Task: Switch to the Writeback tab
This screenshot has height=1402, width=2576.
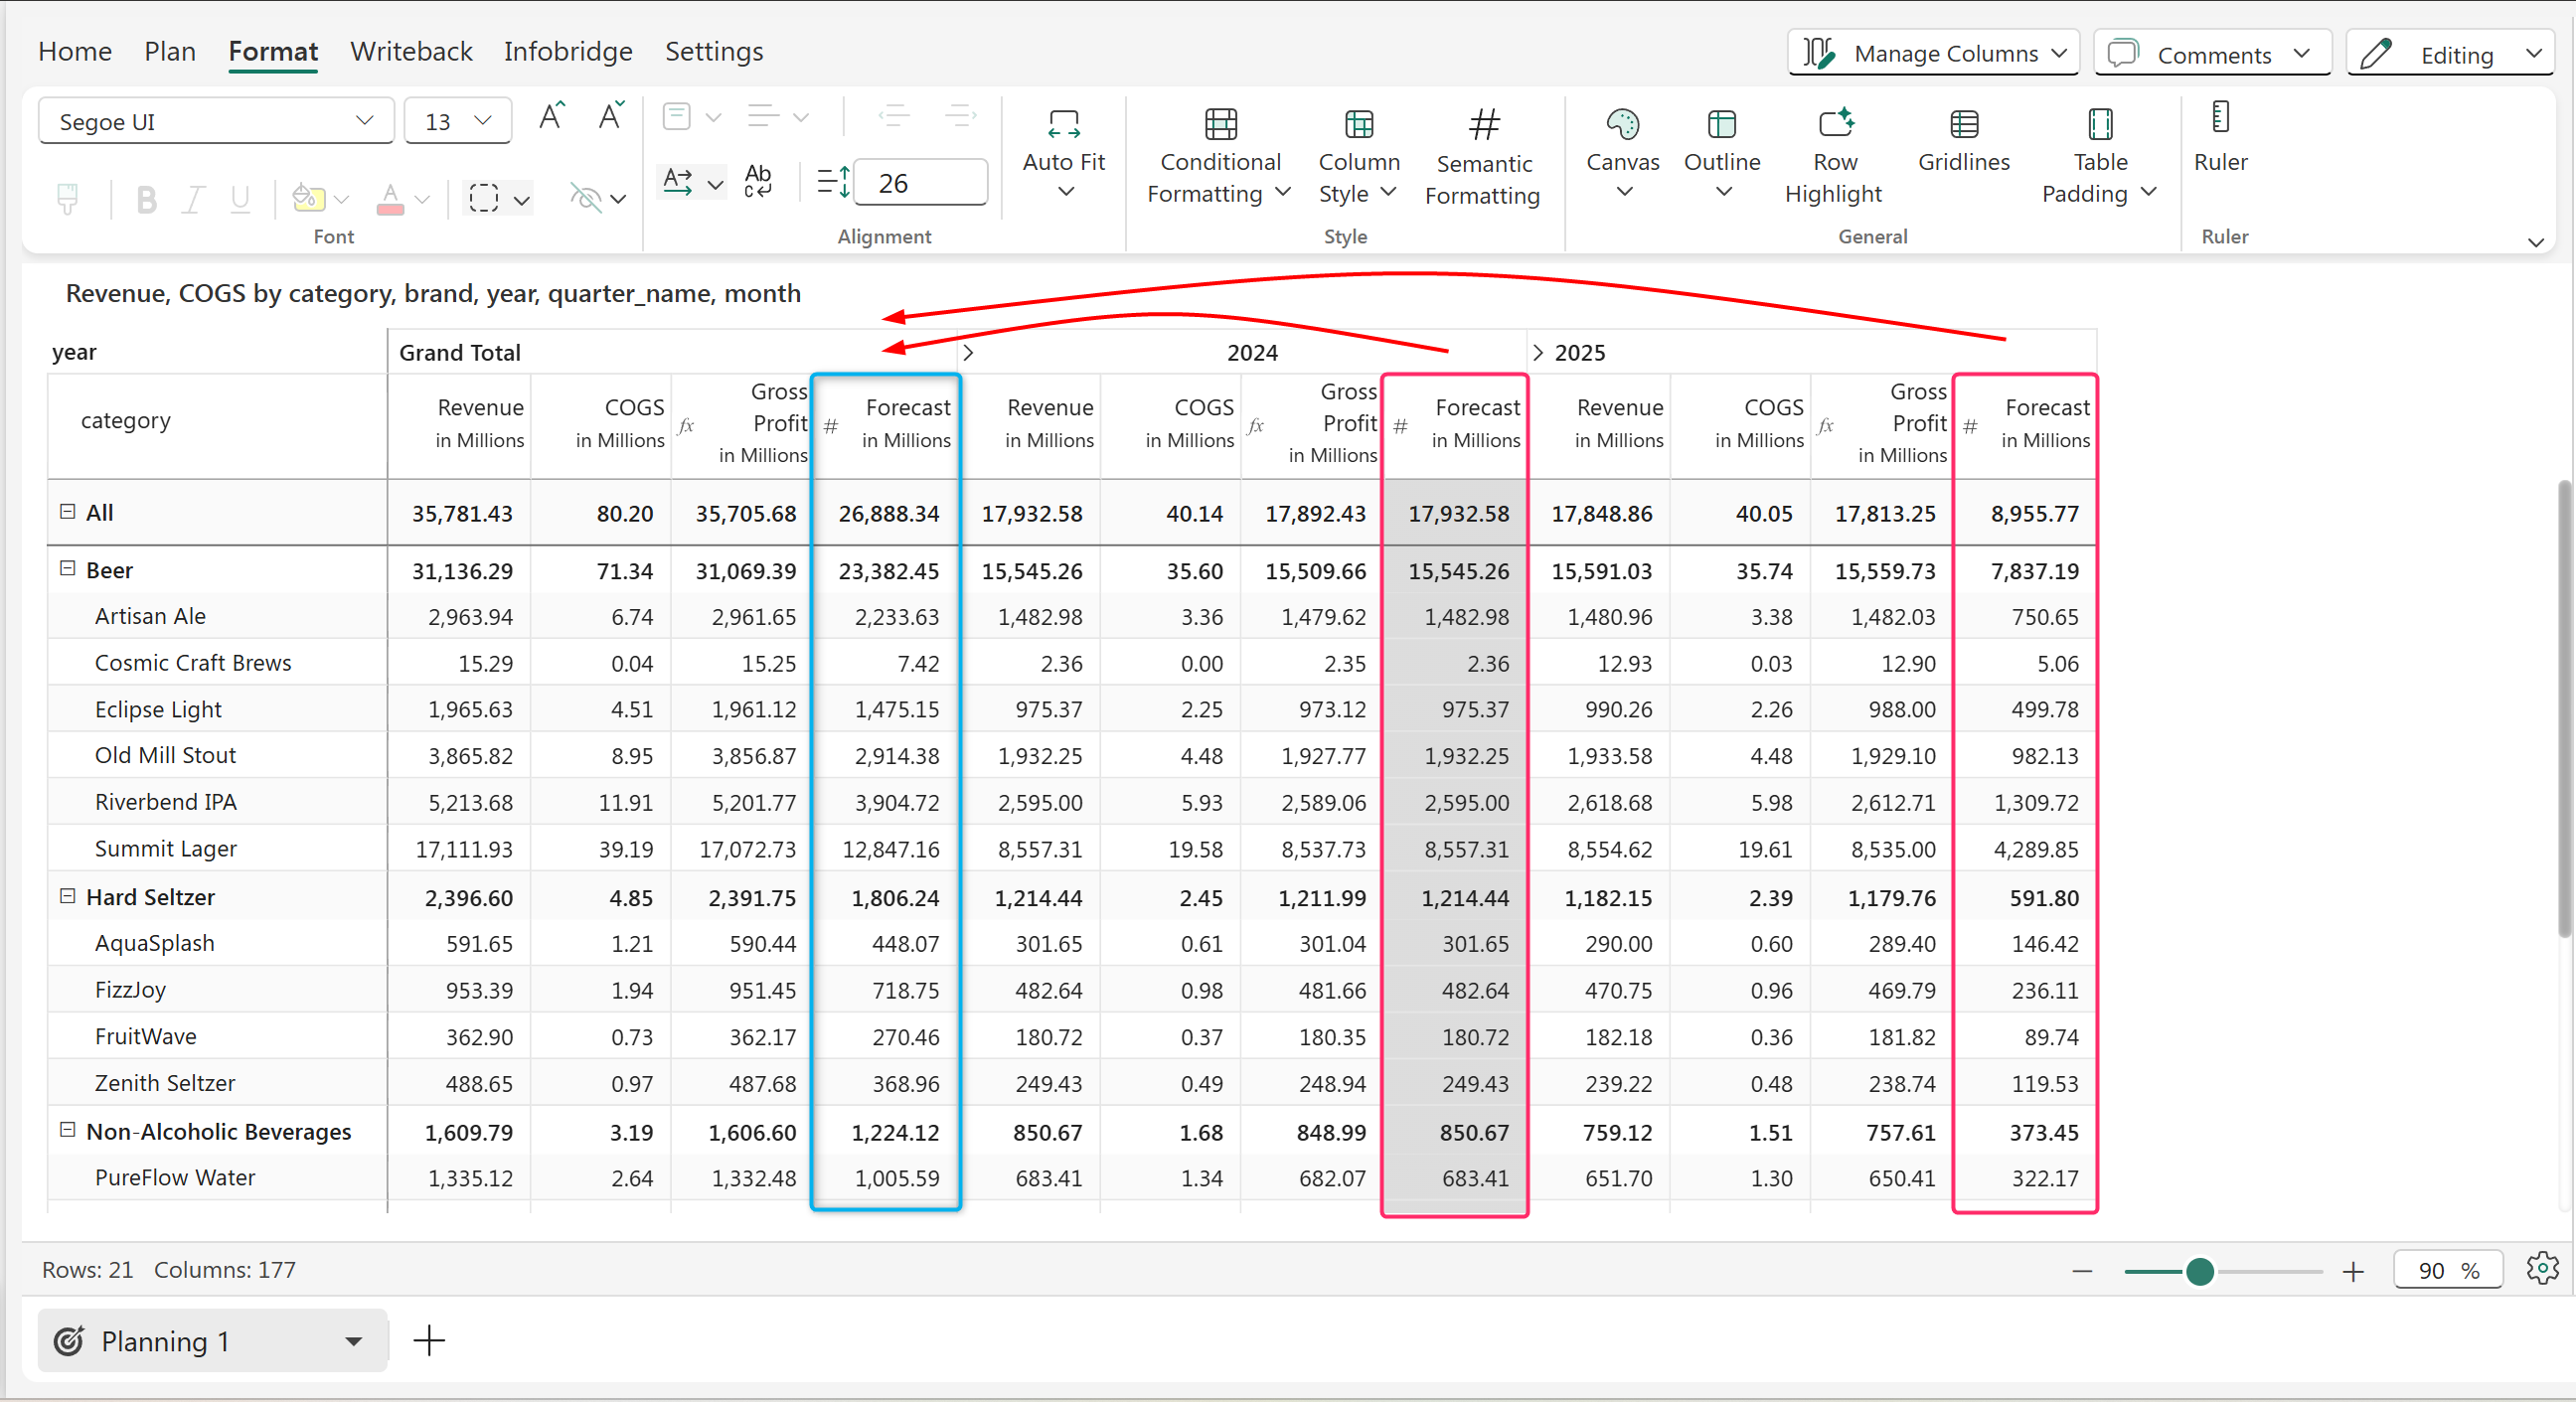Action: [411, 51]
